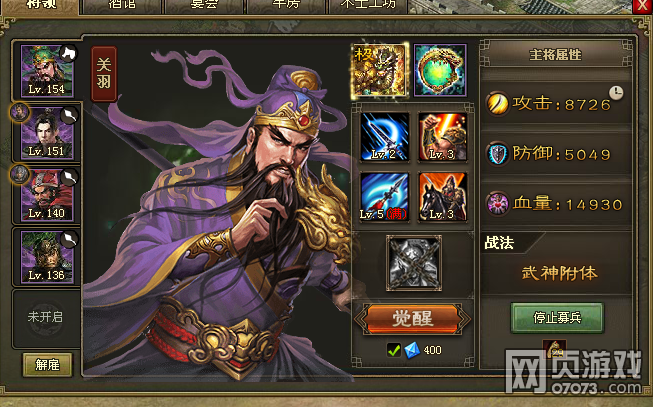Screen dimensions: 653x407
Task: Select the Lv. 140 general portrait
Action: tap(47, 195)
